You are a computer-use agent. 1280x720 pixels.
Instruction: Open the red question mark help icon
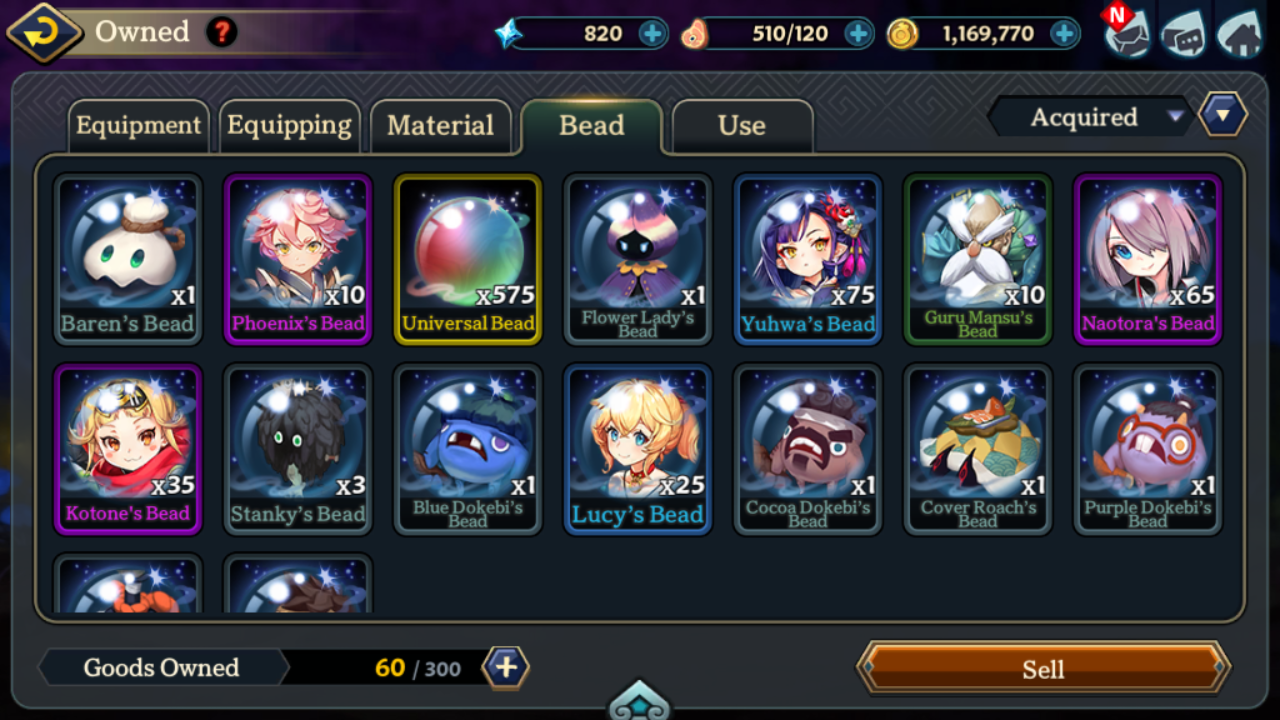[x=222, y=32]
